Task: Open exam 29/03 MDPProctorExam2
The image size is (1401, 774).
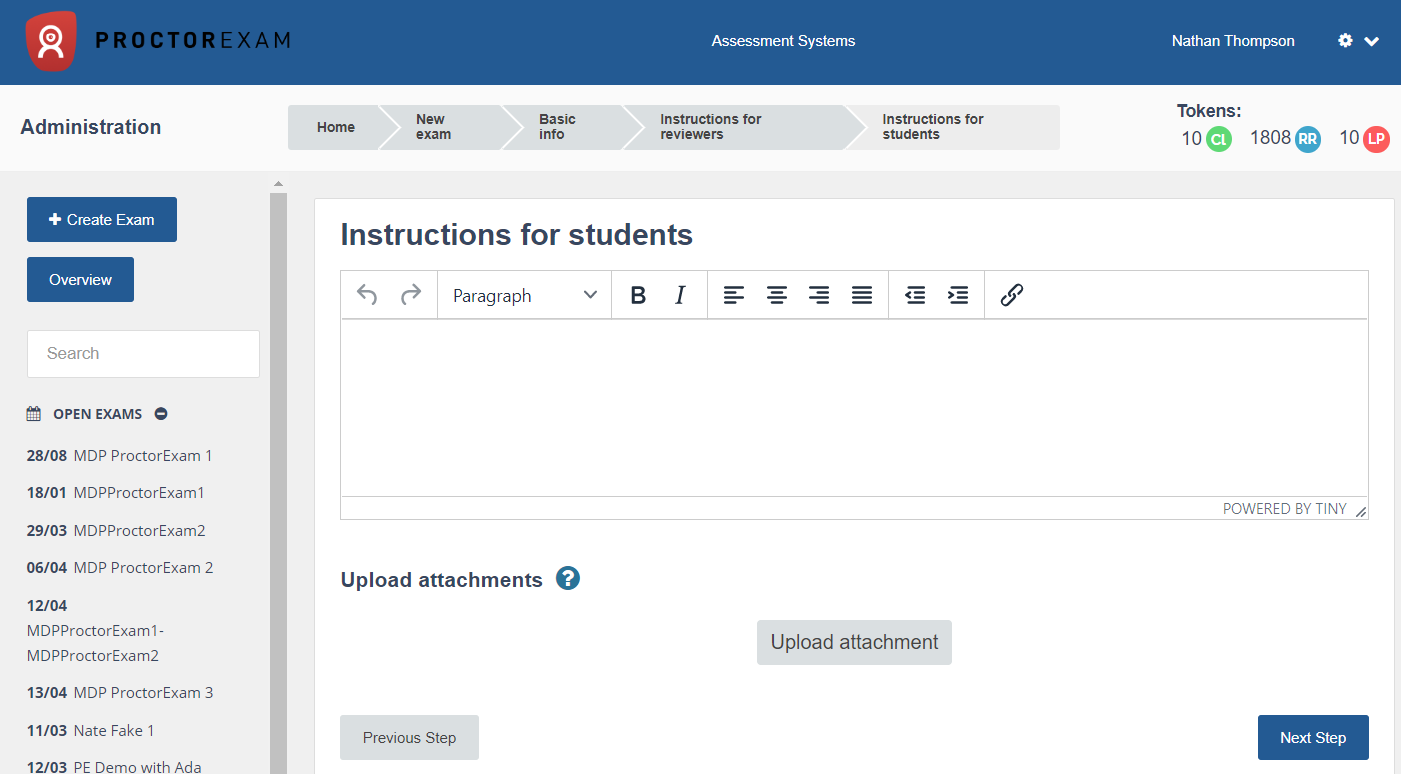Action: [116, 530]
